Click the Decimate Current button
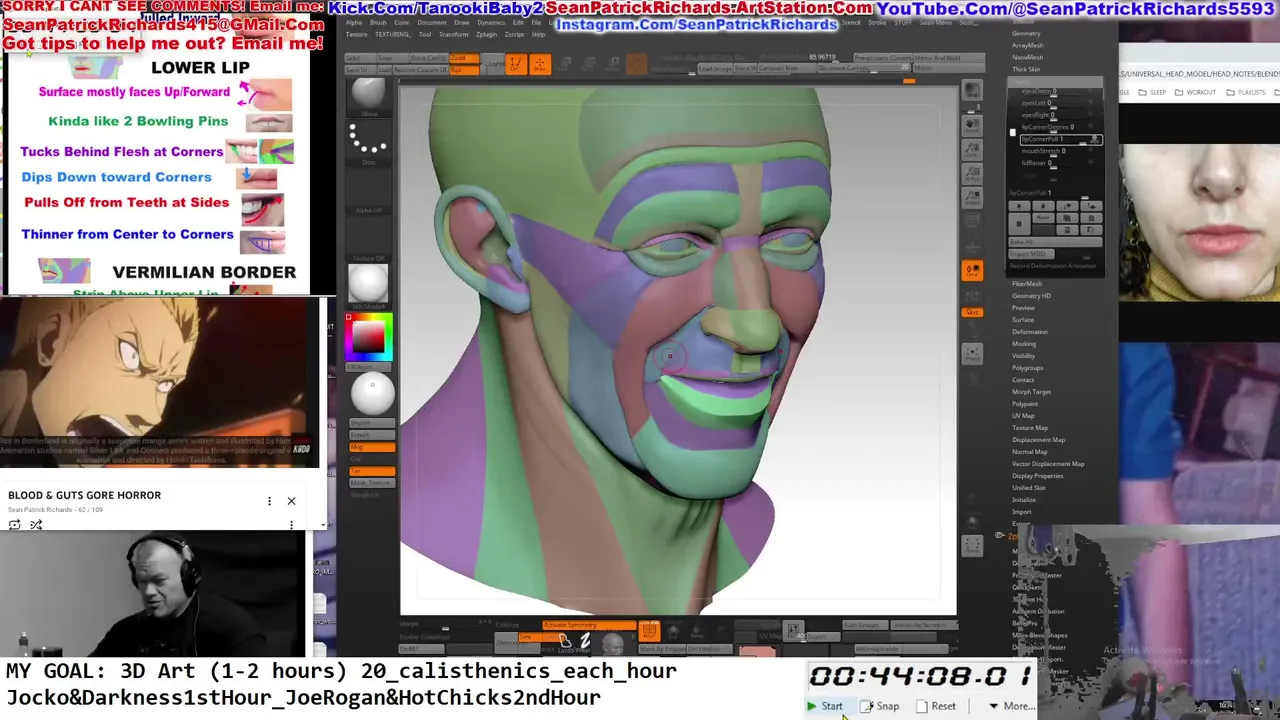 [863, 68]
